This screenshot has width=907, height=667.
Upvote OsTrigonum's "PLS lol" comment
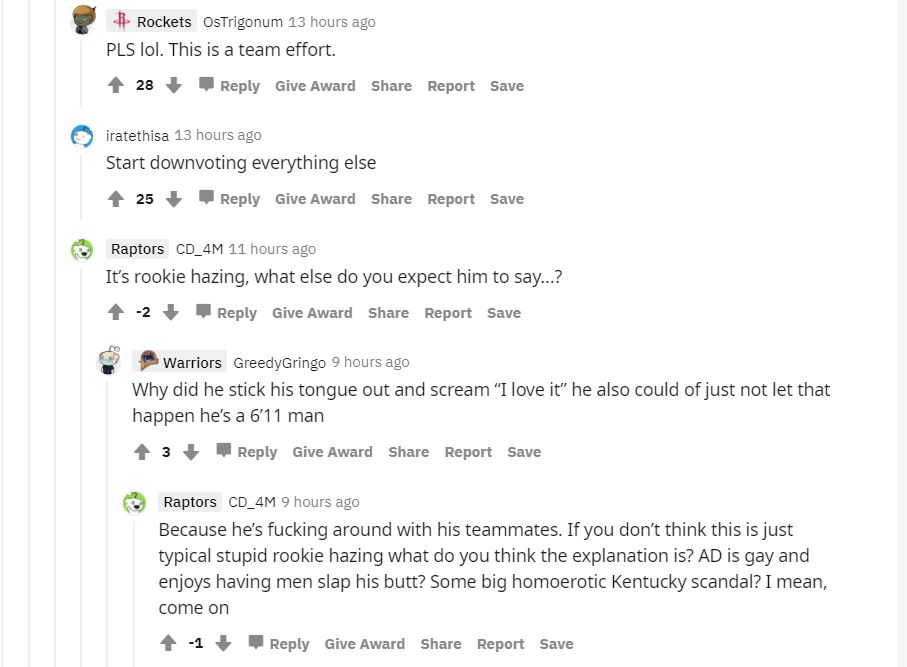pos(116,86)
